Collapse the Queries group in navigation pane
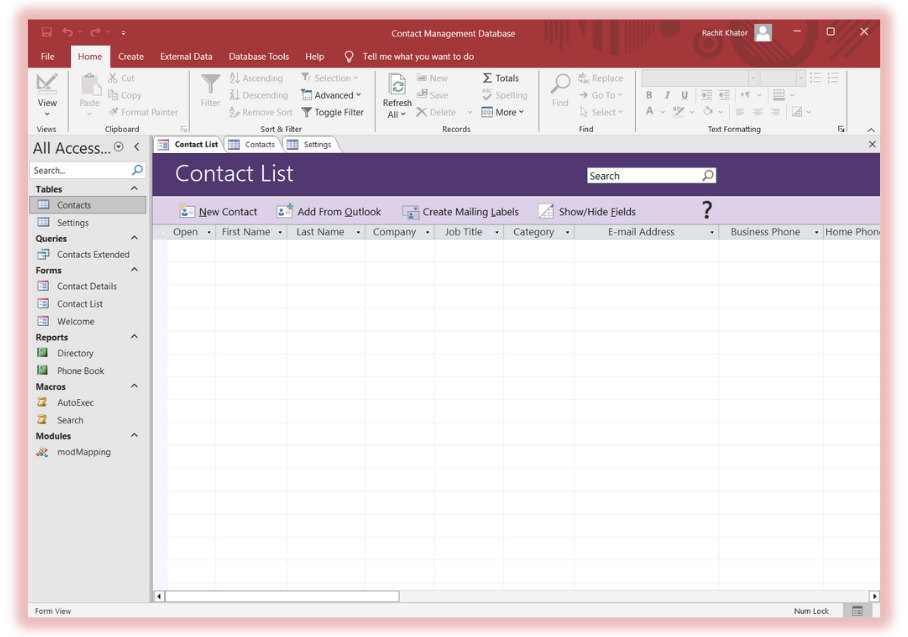Screen dimensions: 908x637 pyautogui.click(x=135, y=238)
